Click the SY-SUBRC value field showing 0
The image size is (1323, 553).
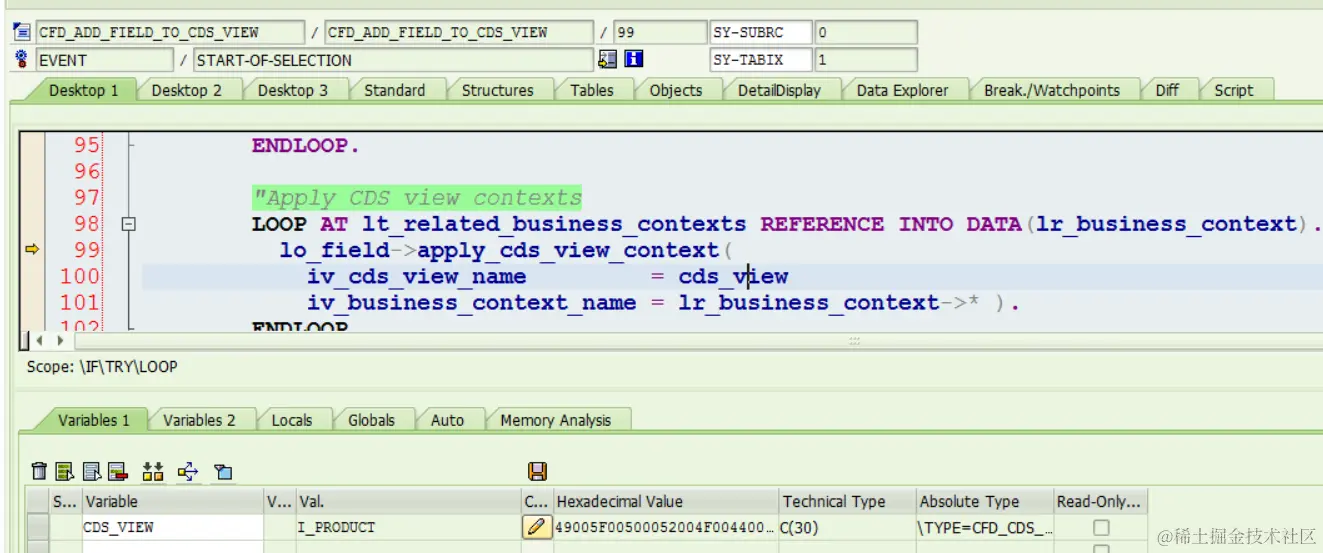click(865, 32)
